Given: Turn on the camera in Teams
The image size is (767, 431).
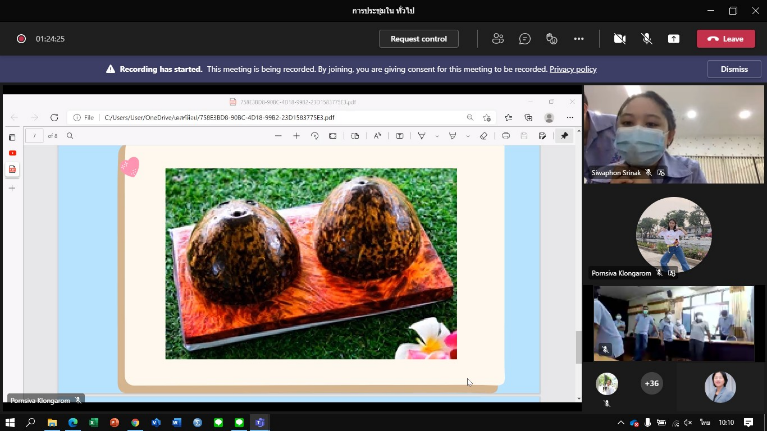Looking at the screenshot, I should tap(619, 39).
